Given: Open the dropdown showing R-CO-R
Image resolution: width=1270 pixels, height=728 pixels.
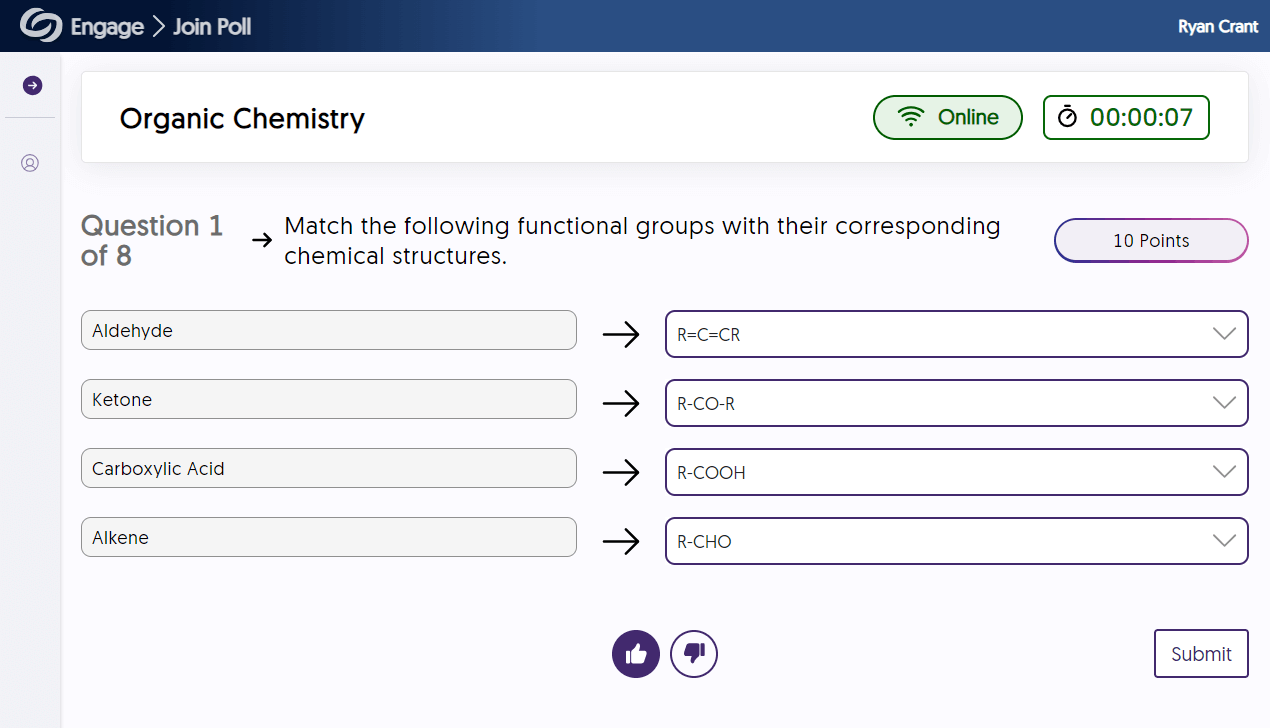Looking at the screenshot, I should point(957,403).
